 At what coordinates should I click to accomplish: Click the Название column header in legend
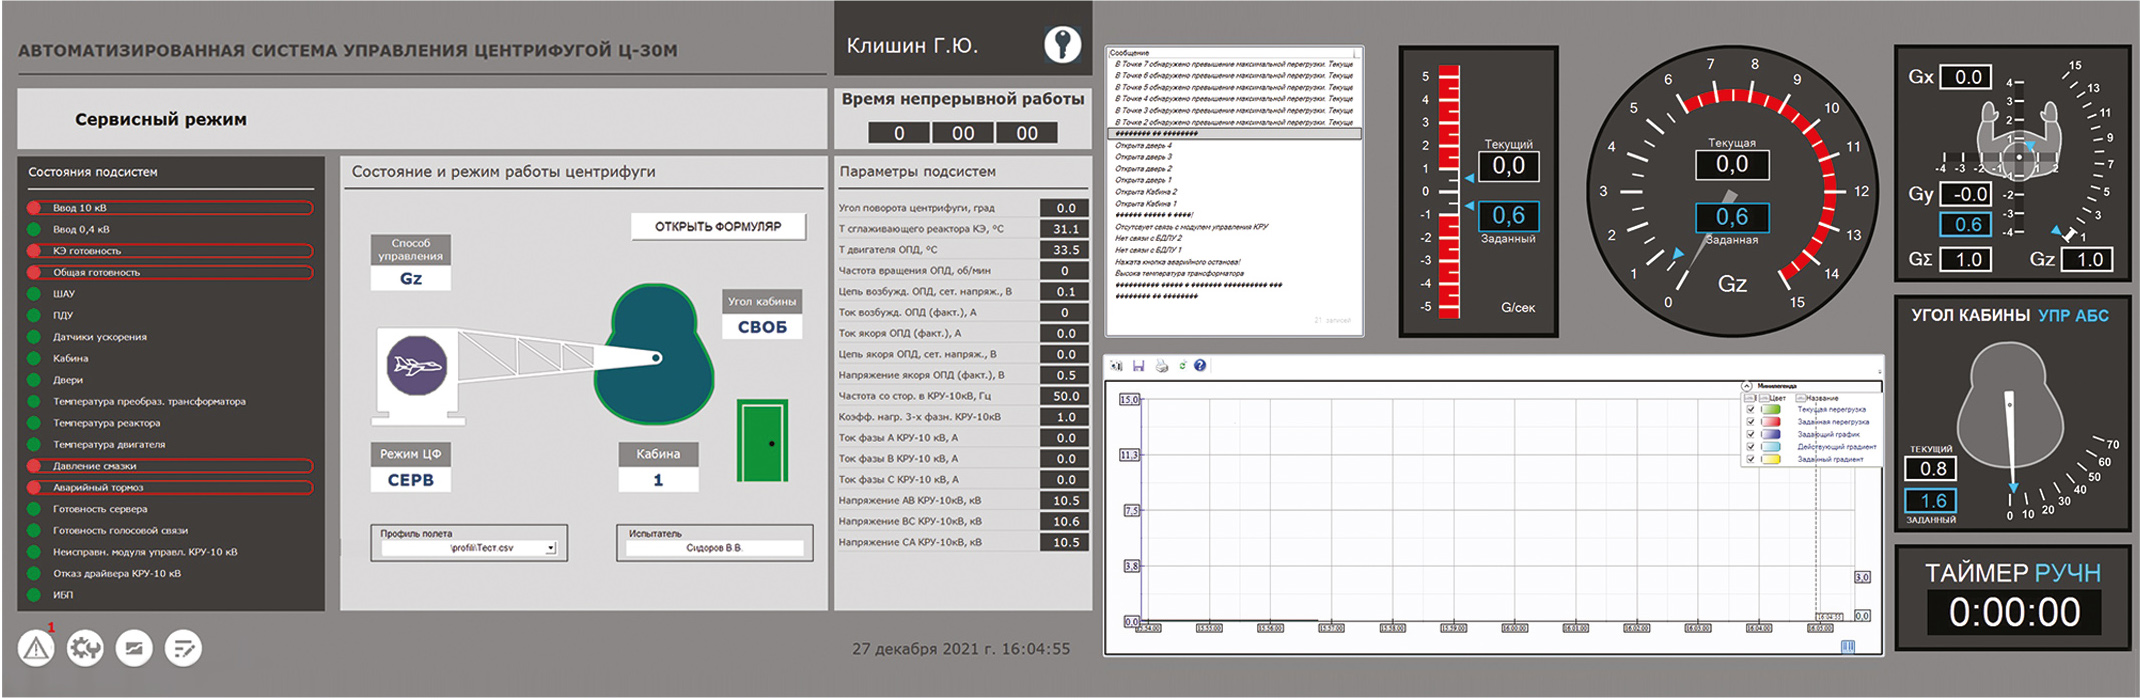[1821, 398]
